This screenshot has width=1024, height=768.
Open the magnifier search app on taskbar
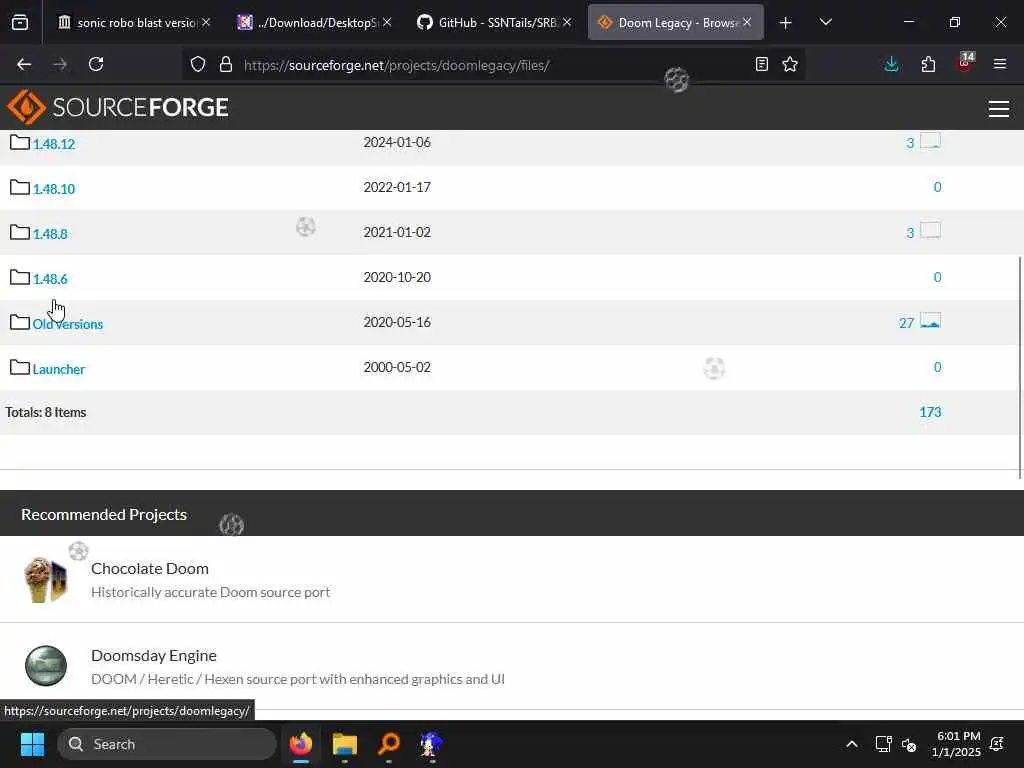point(389,744)
